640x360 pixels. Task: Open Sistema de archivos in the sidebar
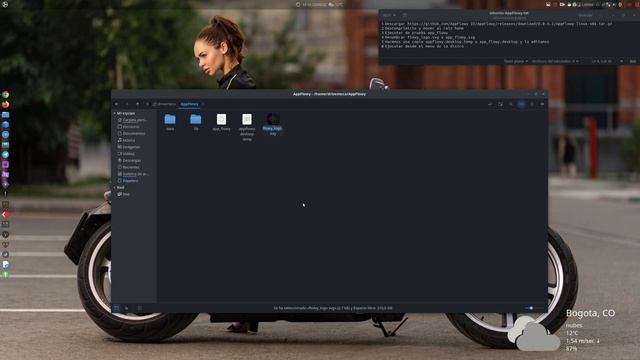(x=133, y=174)
